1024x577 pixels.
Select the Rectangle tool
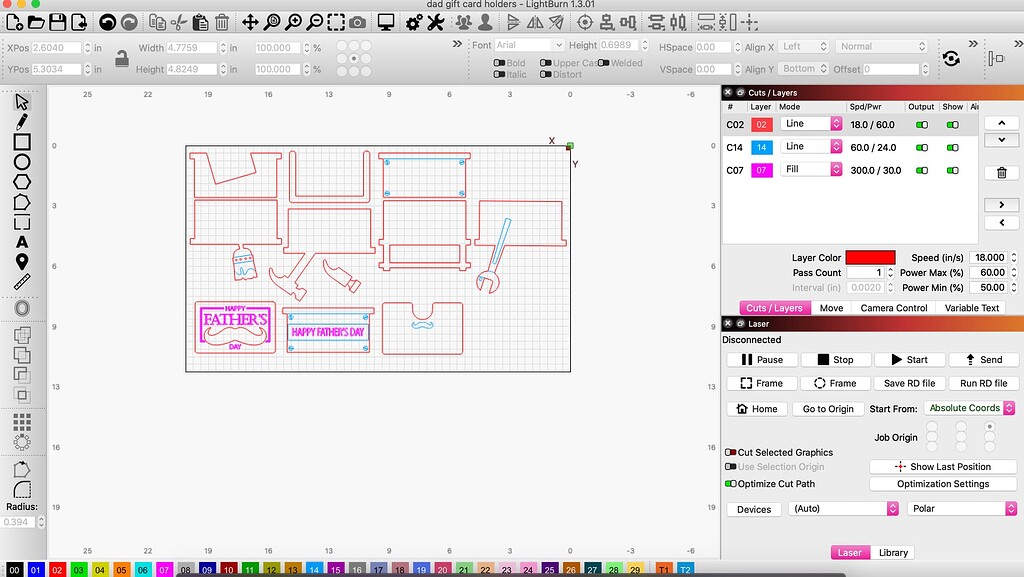[x=21, y=143]
